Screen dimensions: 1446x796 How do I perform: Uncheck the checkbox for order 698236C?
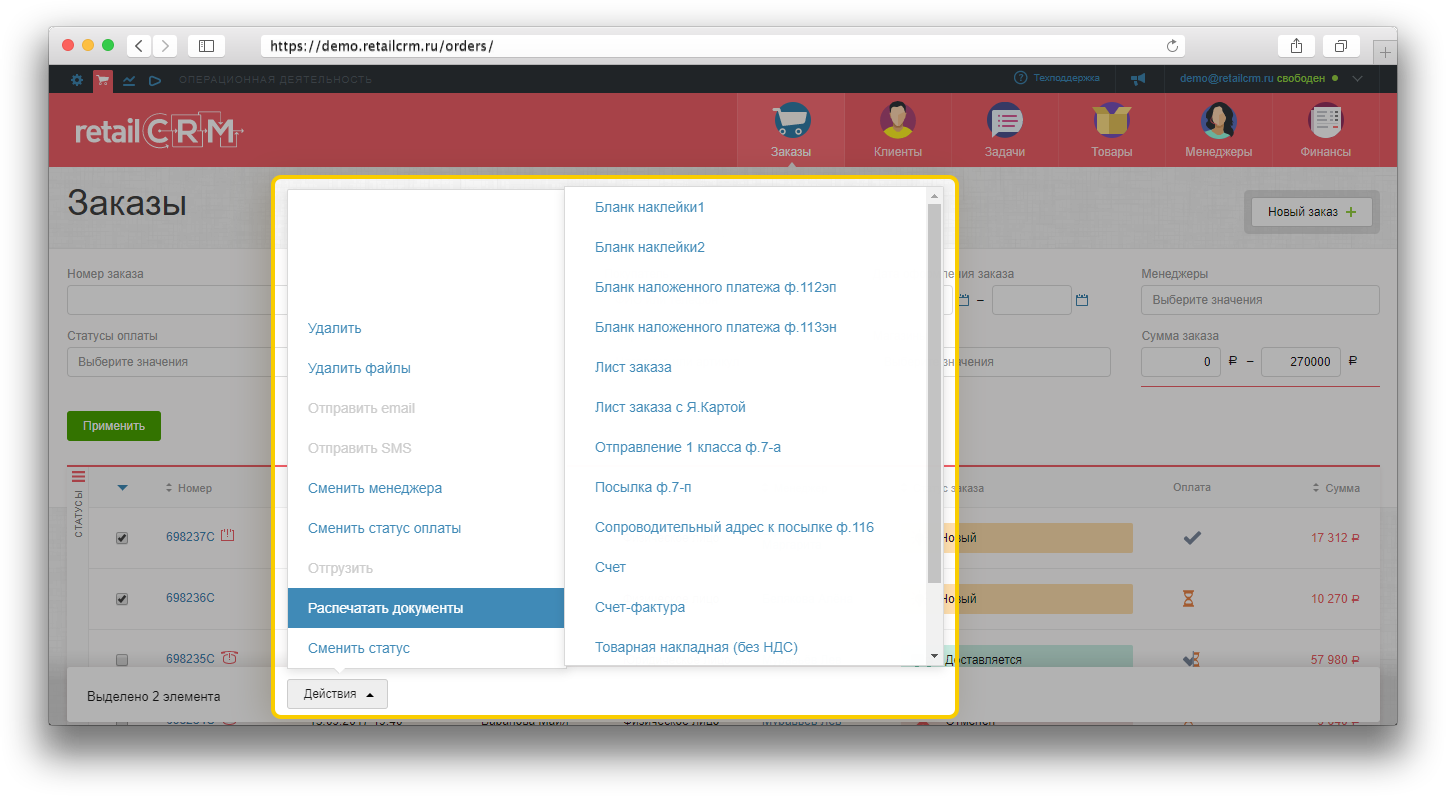122,599
